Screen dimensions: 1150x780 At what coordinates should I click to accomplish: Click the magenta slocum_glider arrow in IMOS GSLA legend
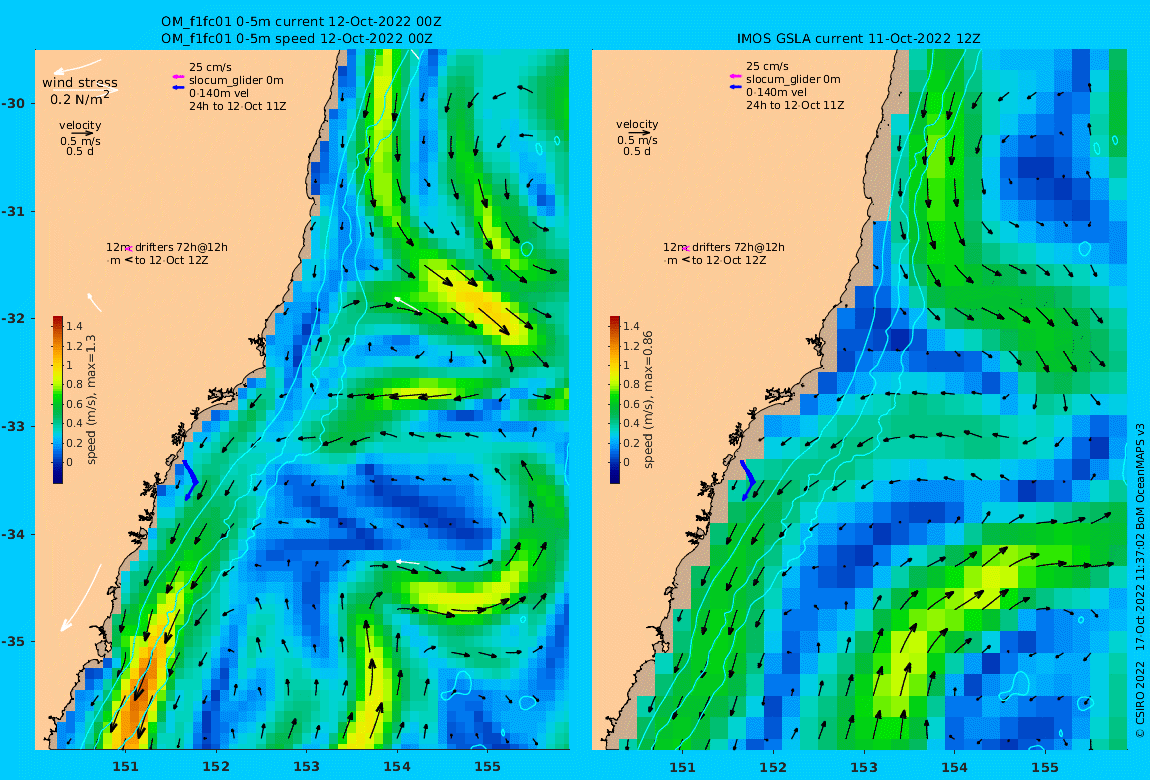735,76
